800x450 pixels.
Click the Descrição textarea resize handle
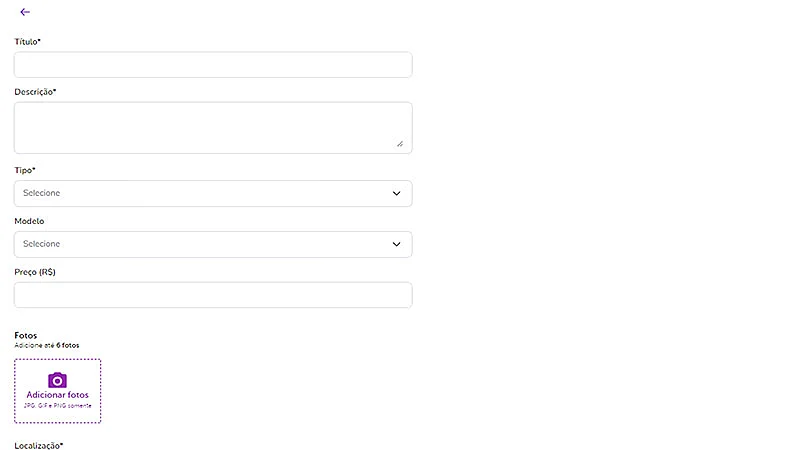(399, 143)
